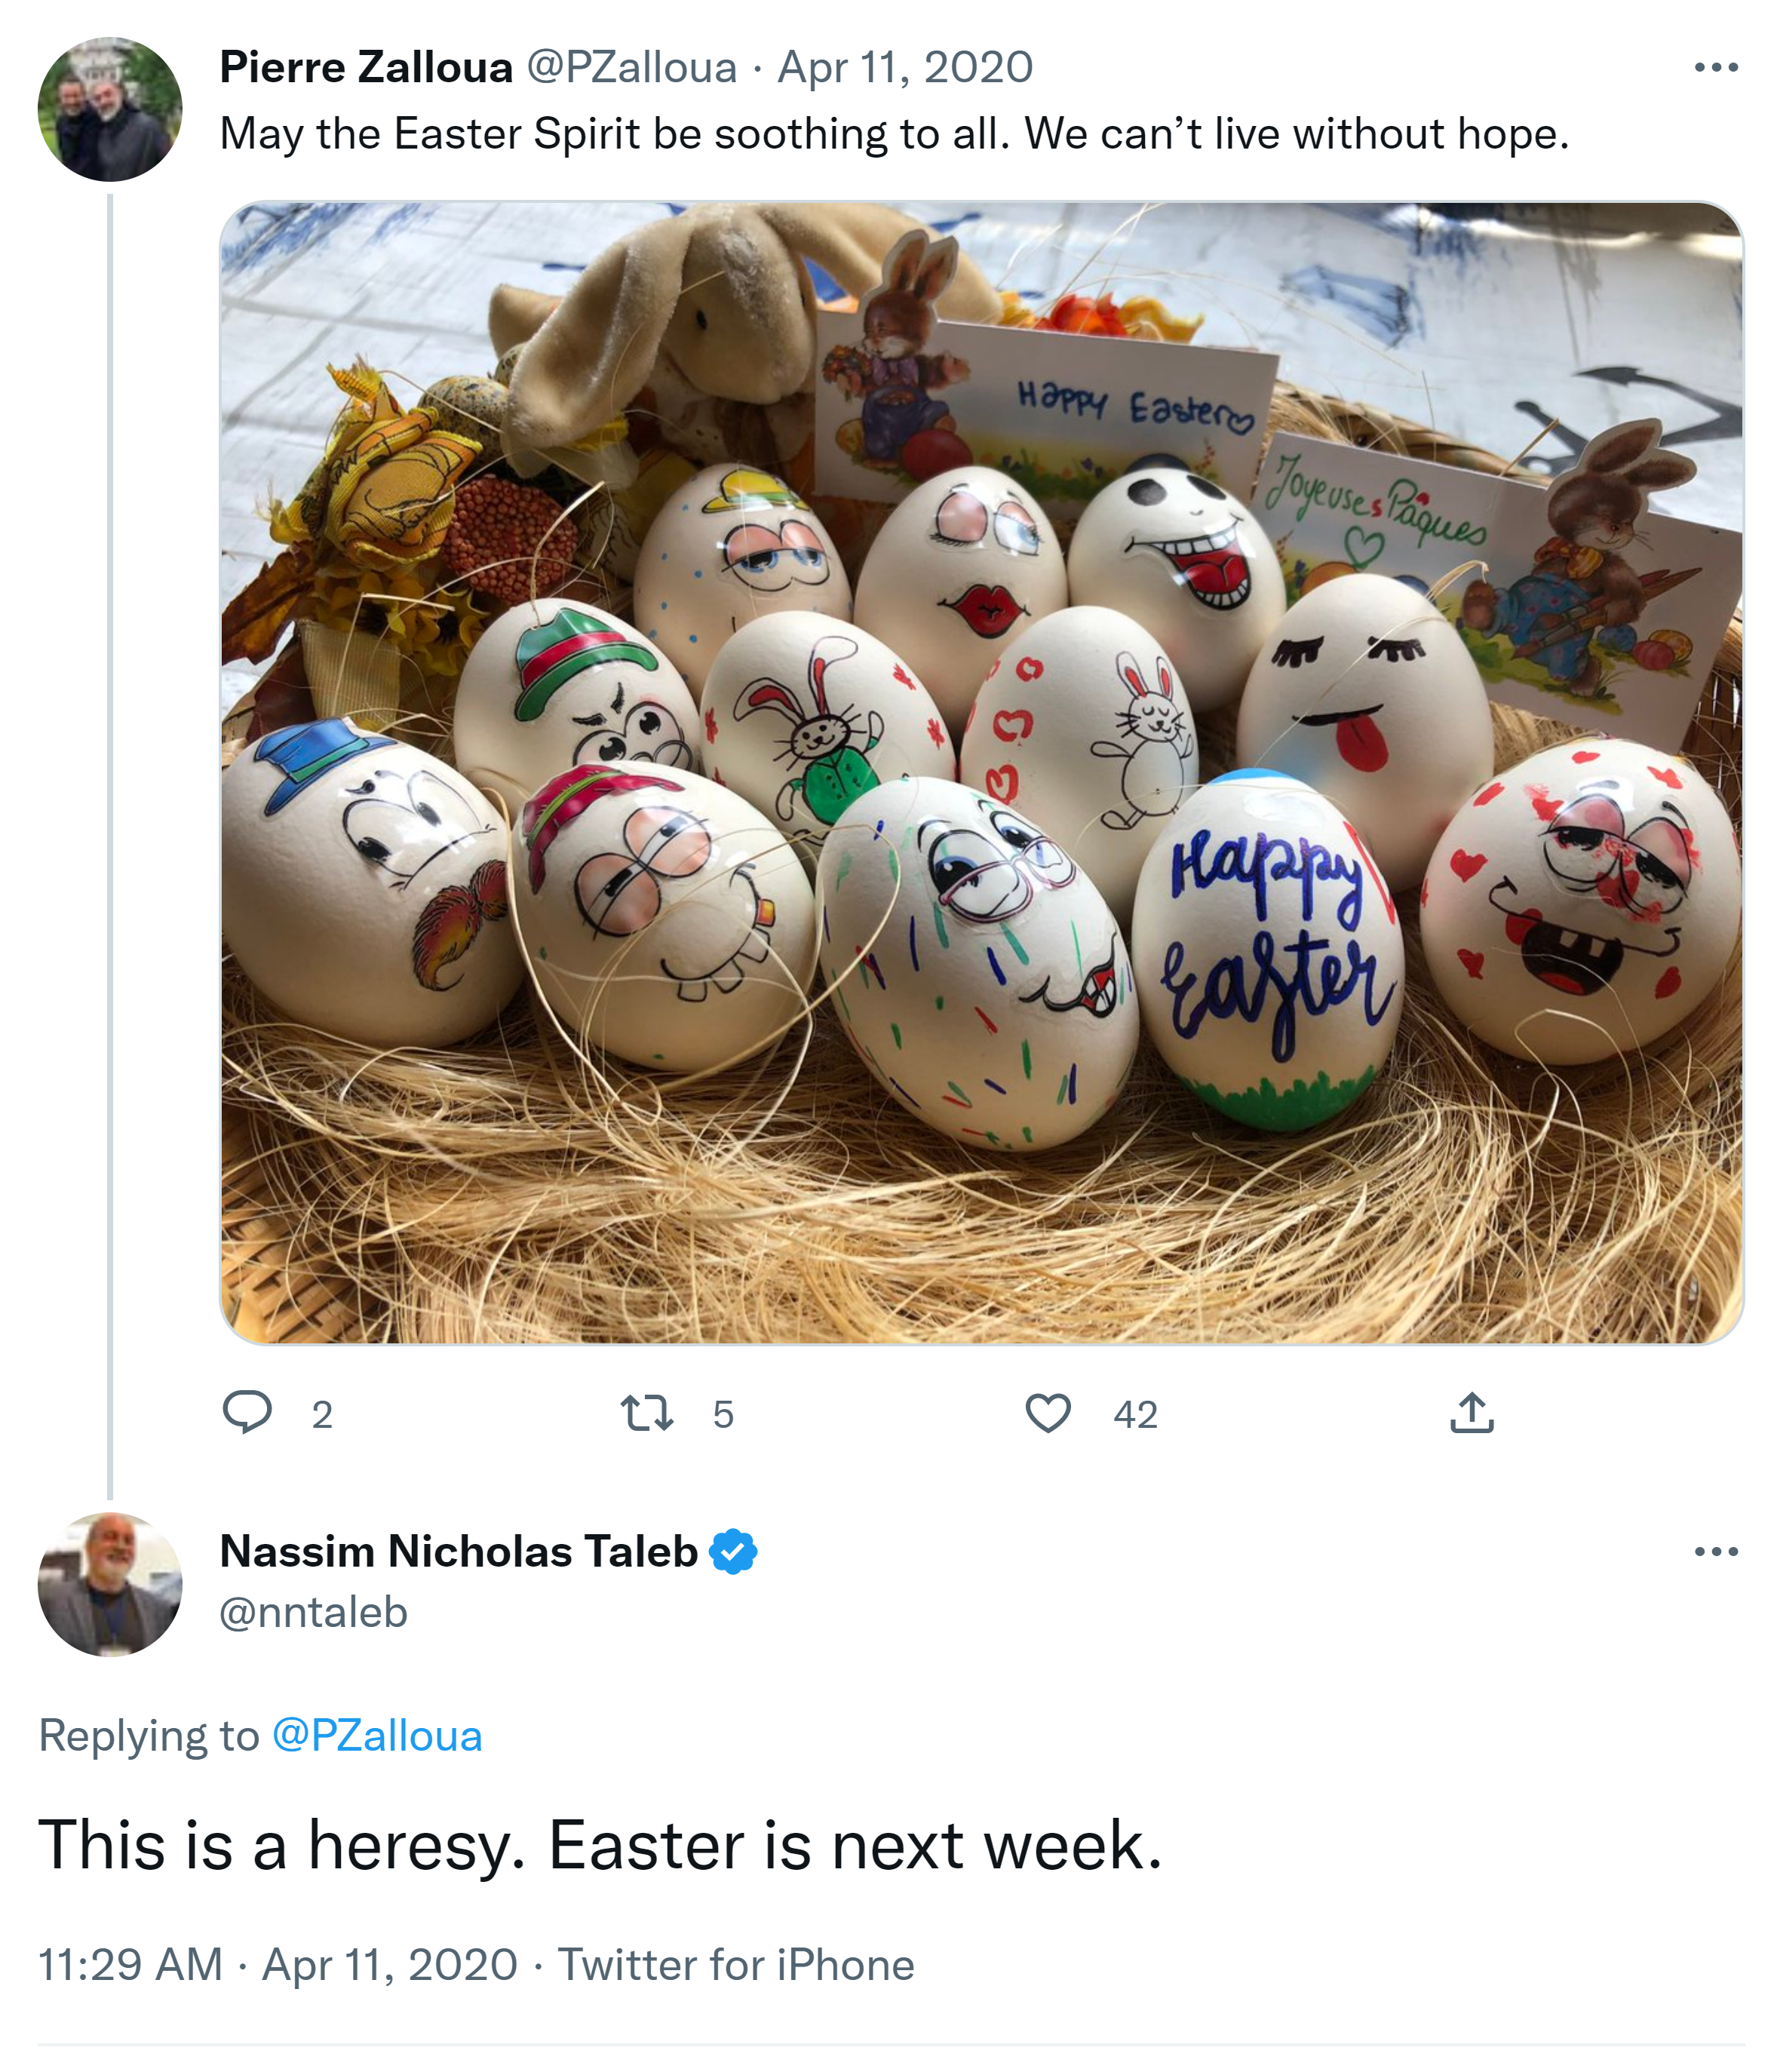
Task: Open more options for Pierre Zalloua's tweet
Action: tap(1716, 68)
